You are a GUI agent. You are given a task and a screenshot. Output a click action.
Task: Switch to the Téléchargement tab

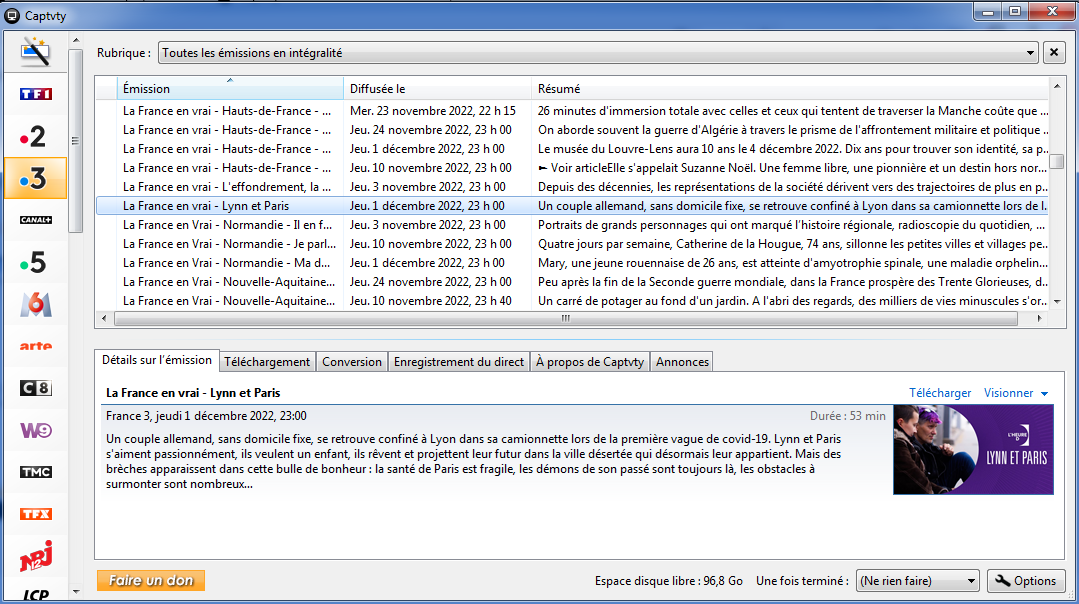click(267, 362)
